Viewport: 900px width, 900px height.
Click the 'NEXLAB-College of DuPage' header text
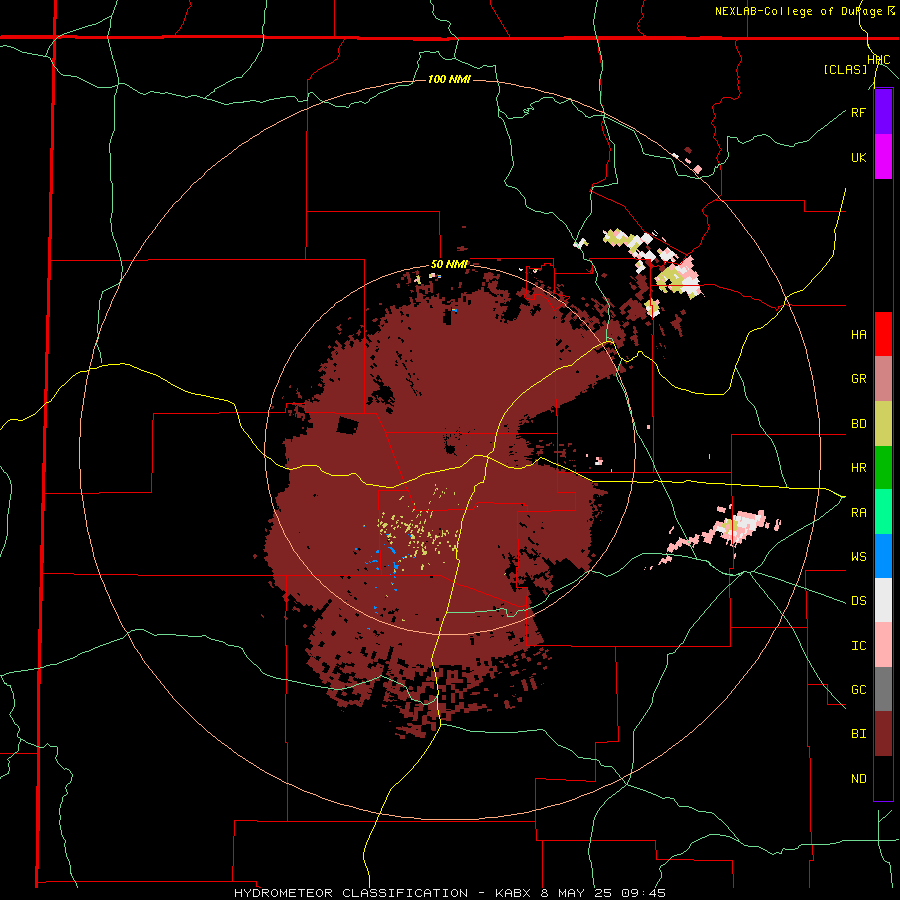coord(799,11)
